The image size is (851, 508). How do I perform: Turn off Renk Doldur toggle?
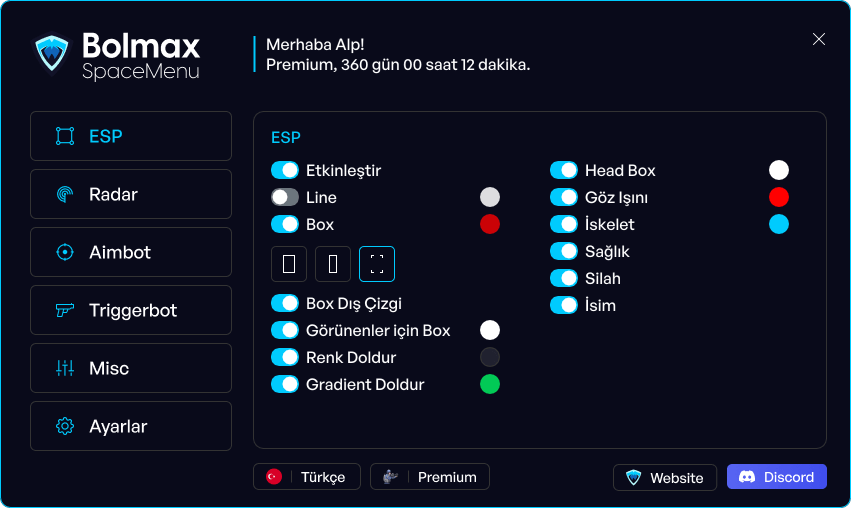tap(285, 357)
